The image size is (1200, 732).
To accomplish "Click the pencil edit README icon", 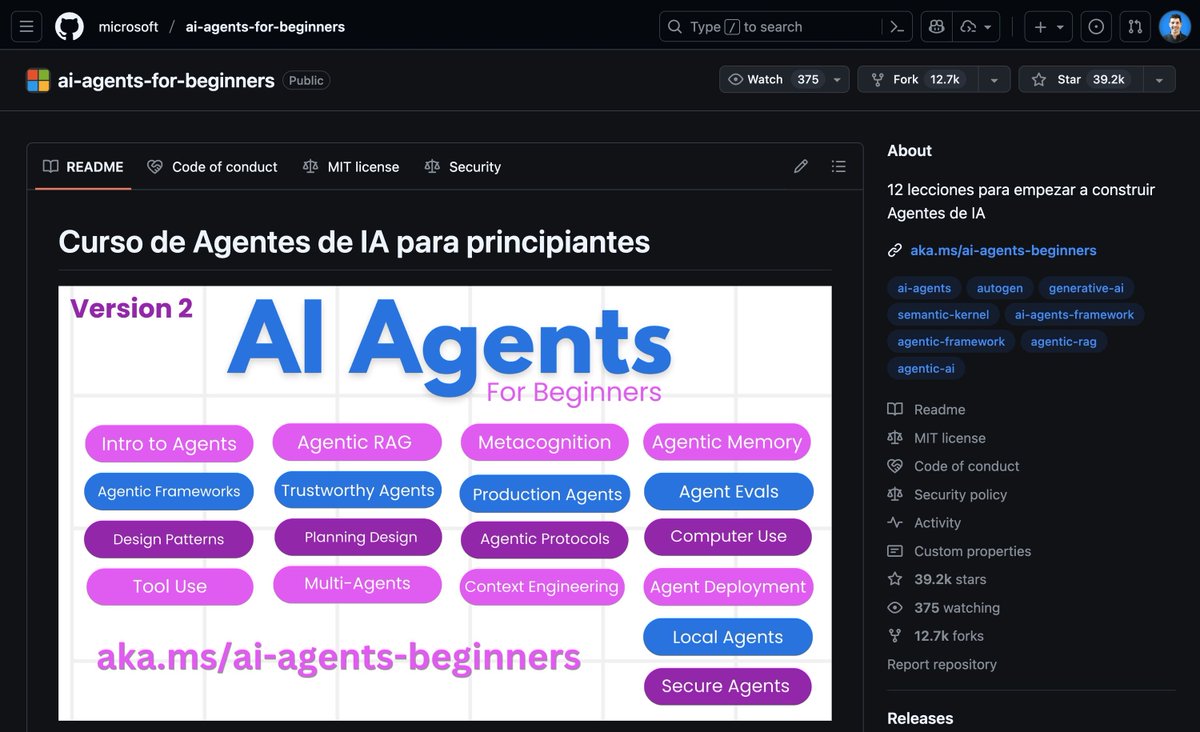I will (801, 167).
